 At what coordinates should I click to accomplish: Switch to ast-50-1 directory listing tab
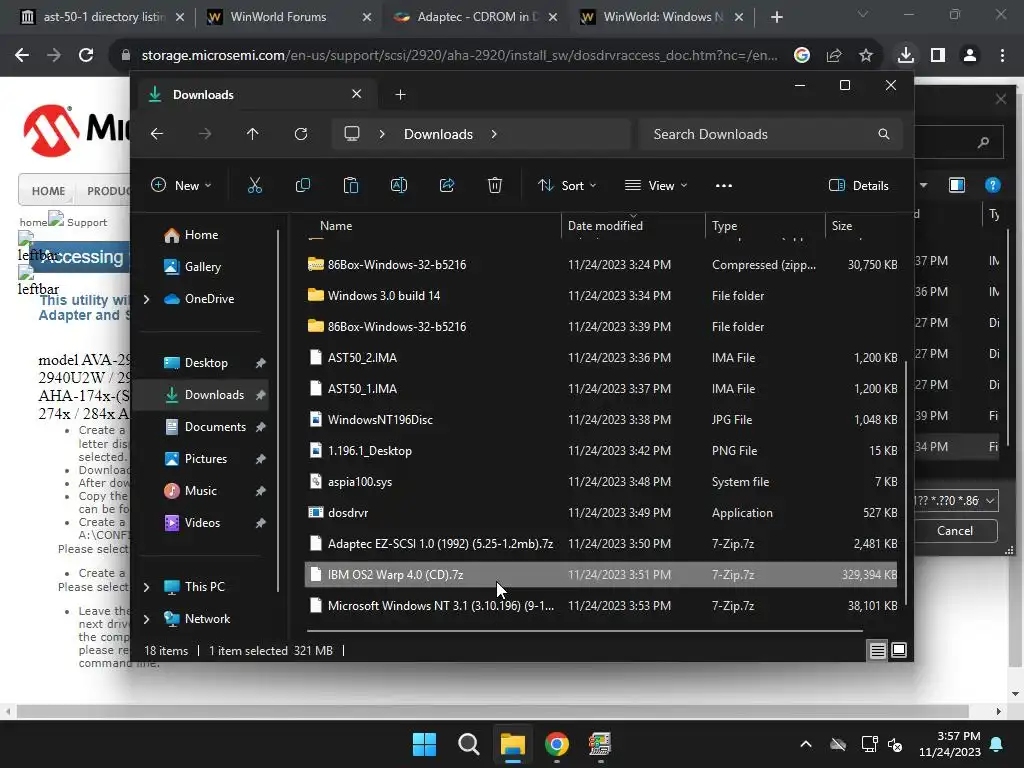click(x=104, y=17)
